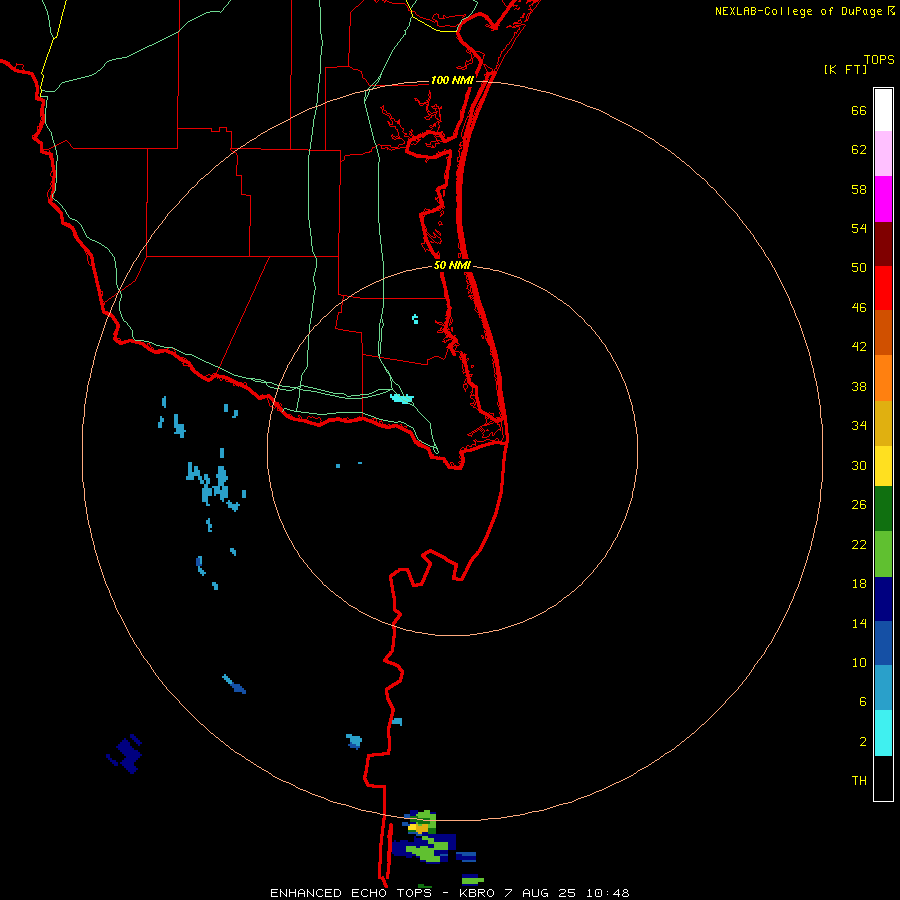The image size is (900, 900).
Task: Click the legend value '30'
Action: tap(859, 465)
